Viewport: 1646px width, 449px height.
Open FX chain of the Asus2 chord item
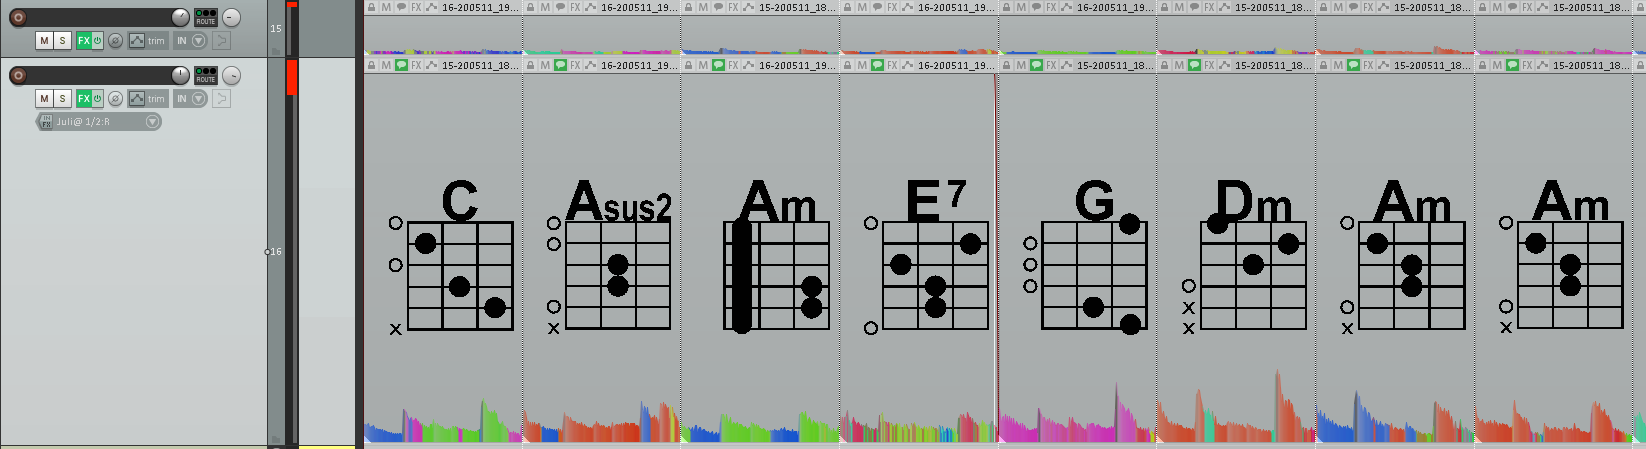click(x=575, y=65)
